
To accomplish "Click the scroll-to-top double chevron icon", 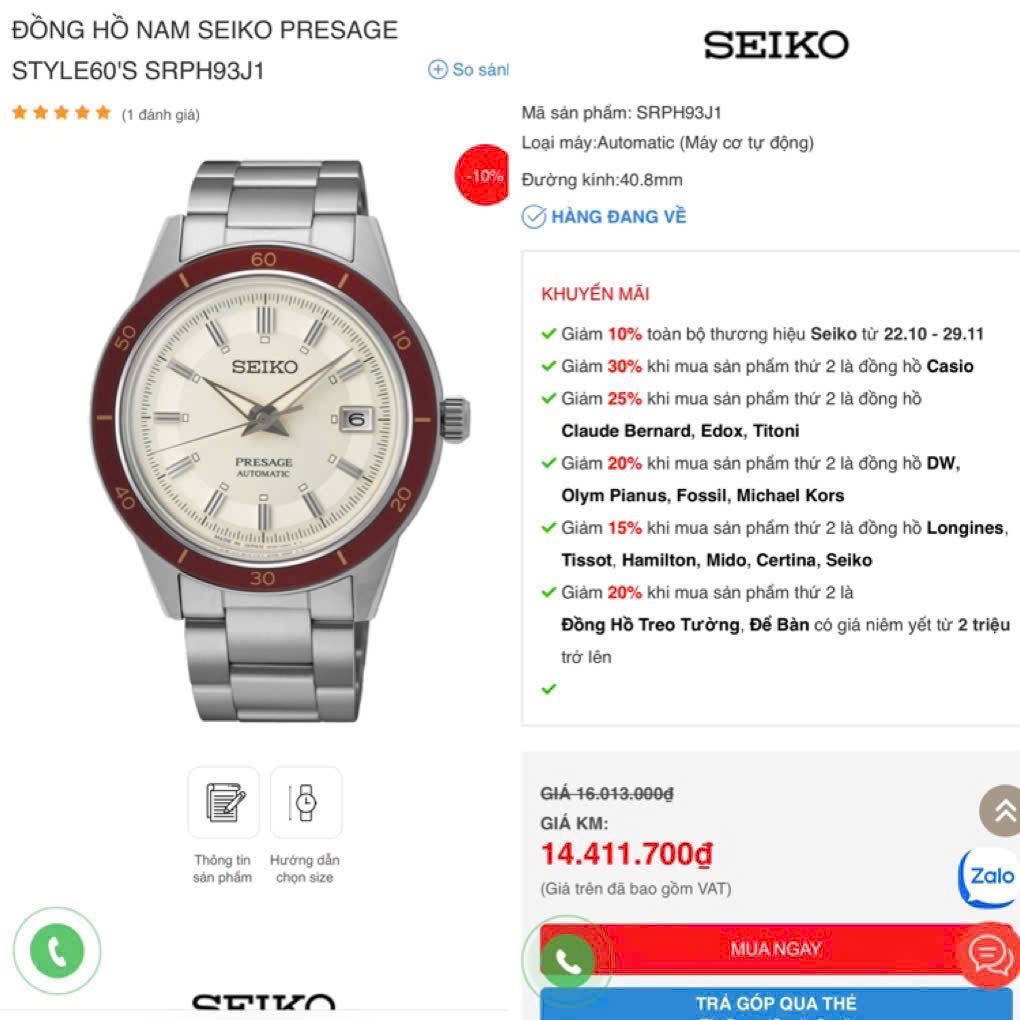I will [1000, 810].
